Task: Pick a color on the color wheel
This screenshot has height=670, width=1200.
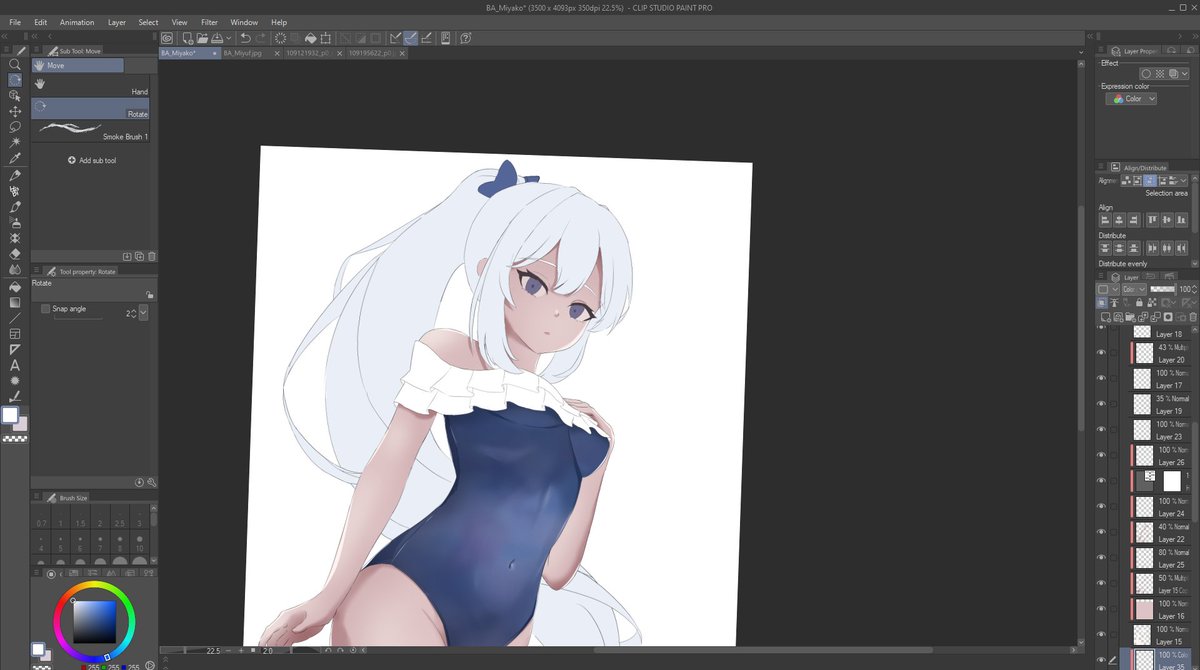Action: (x=95, y=621)
